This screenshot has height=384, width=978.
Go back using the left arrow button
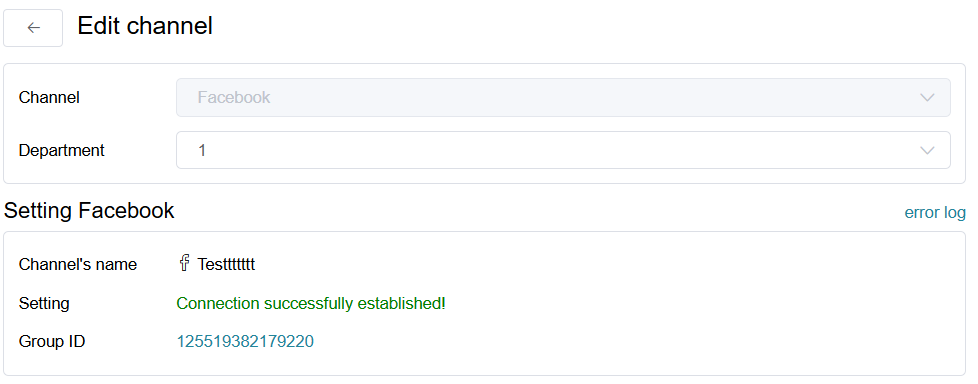click(x=33, y=28)
